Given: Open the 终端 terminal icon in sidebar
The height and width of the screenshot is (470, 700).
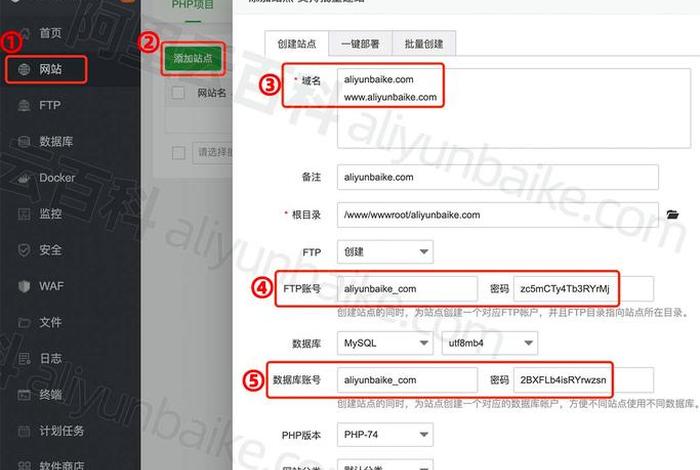Looking at the screenshot, I should (x=22, y=395).
